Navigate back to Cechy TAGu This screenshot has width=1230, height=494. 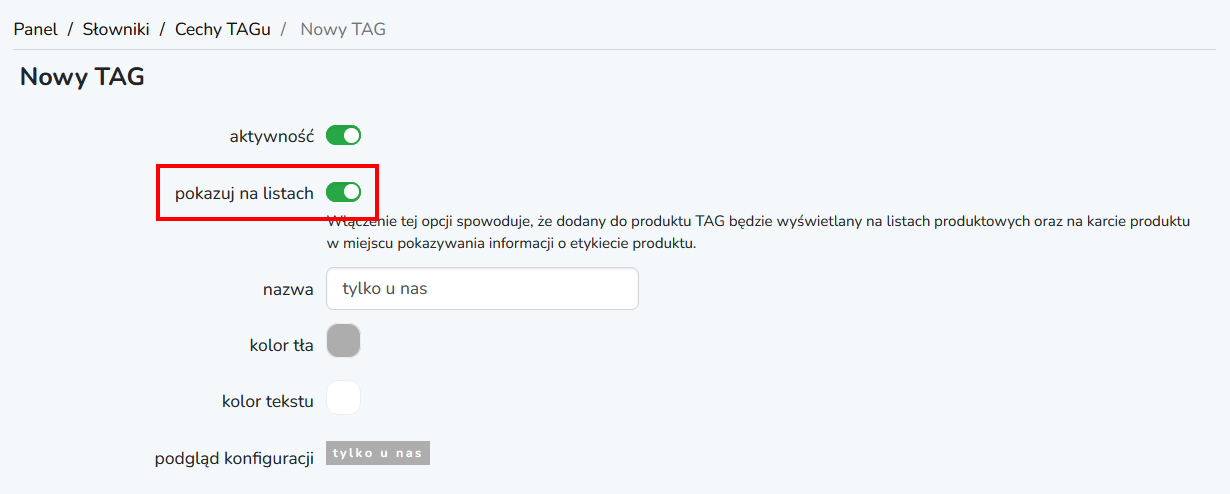tap(222, 29)
